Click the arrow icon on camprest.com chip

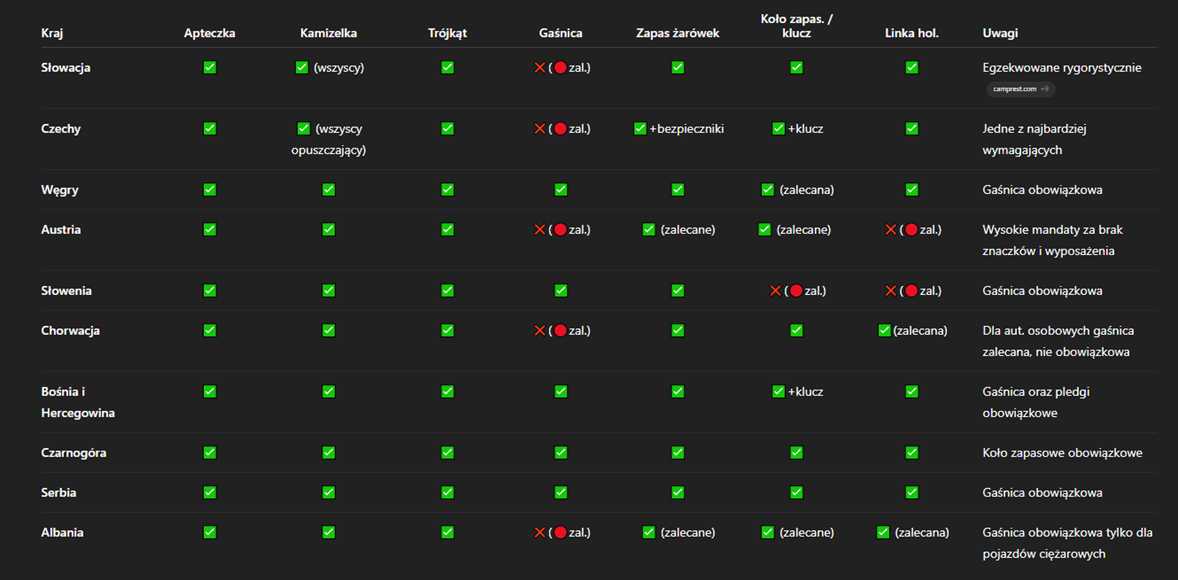1045,89
